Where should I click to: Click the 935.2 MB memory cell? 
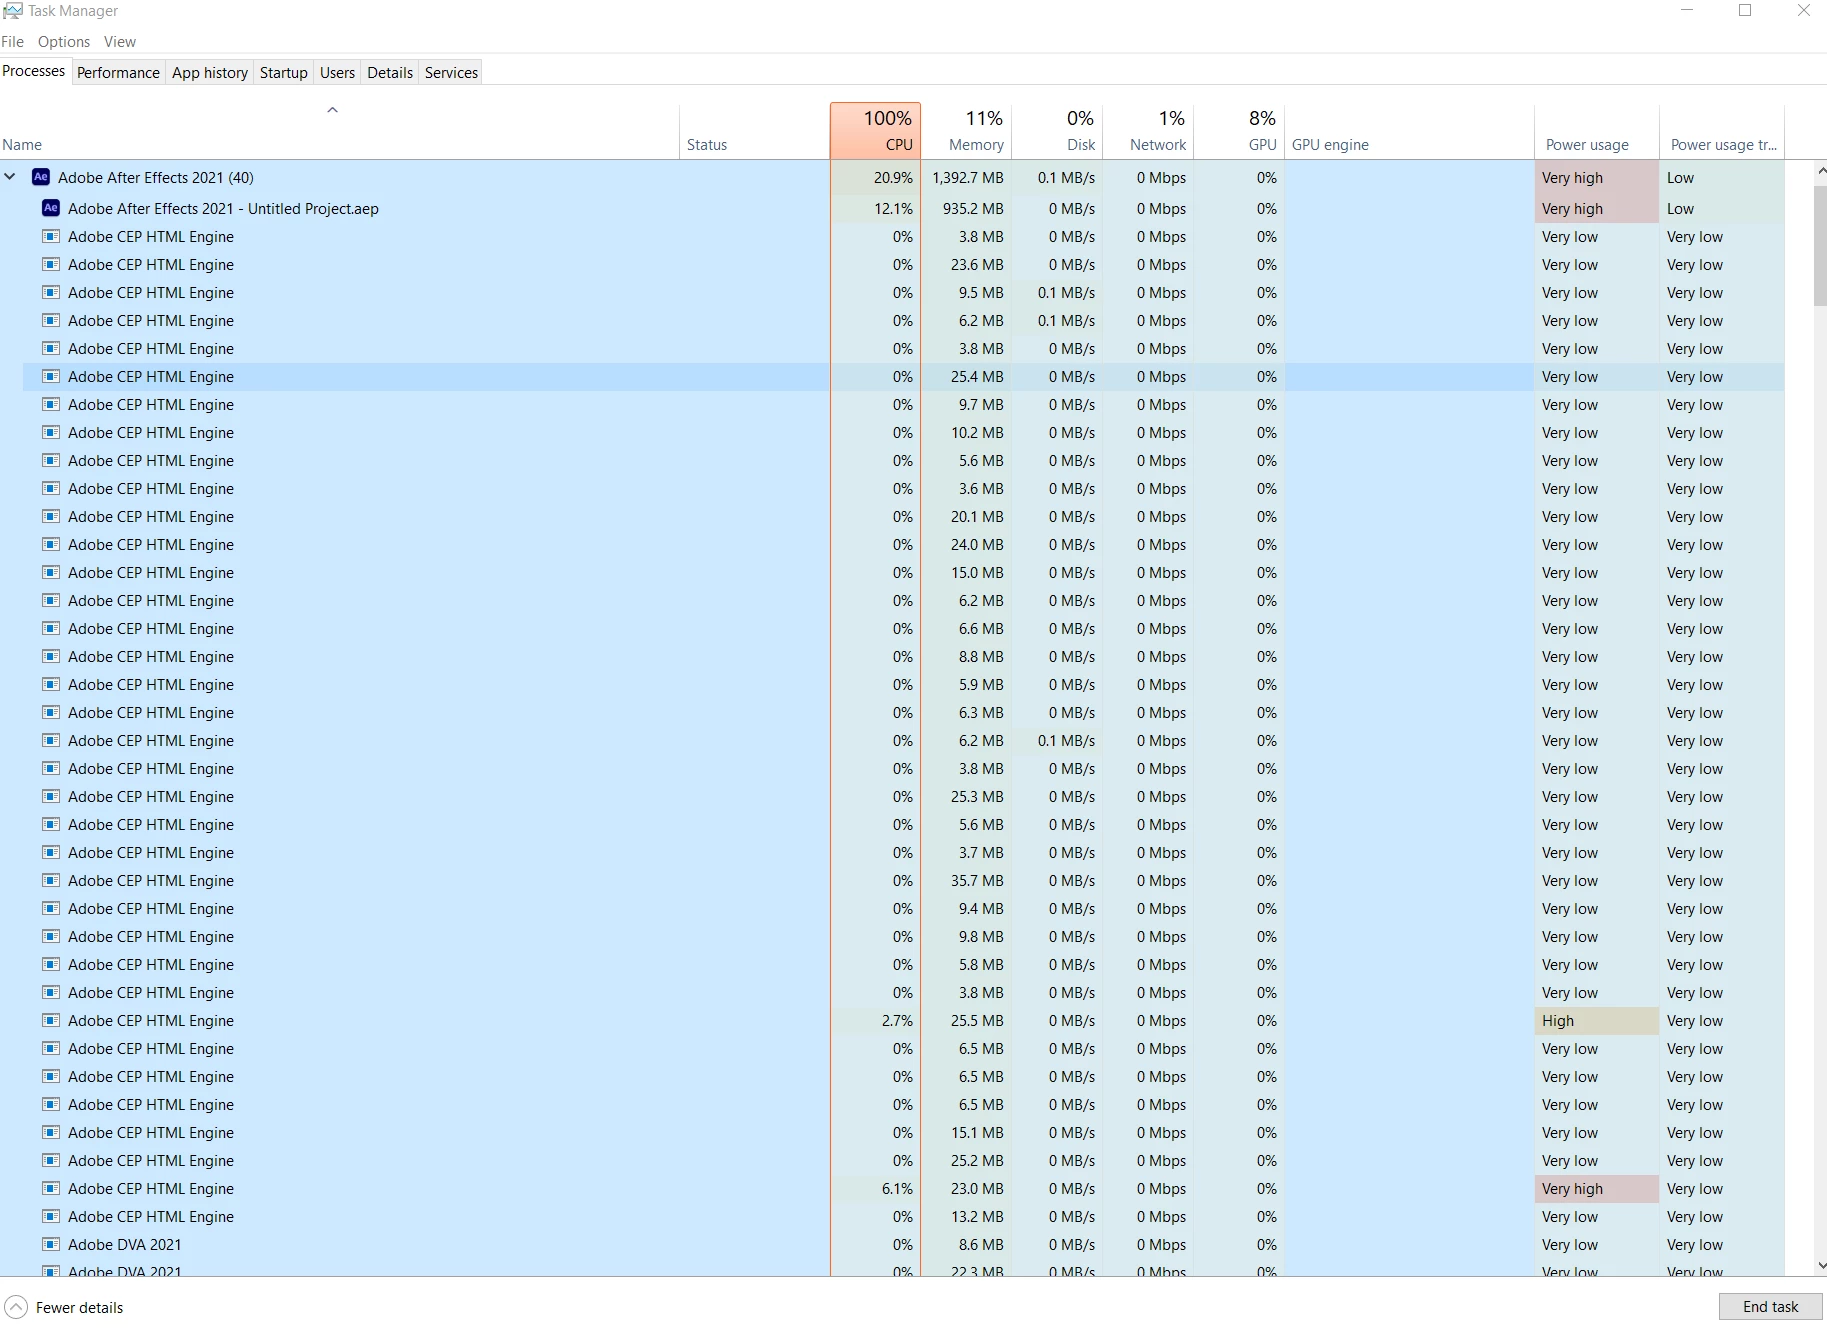(x=967, y=209)
